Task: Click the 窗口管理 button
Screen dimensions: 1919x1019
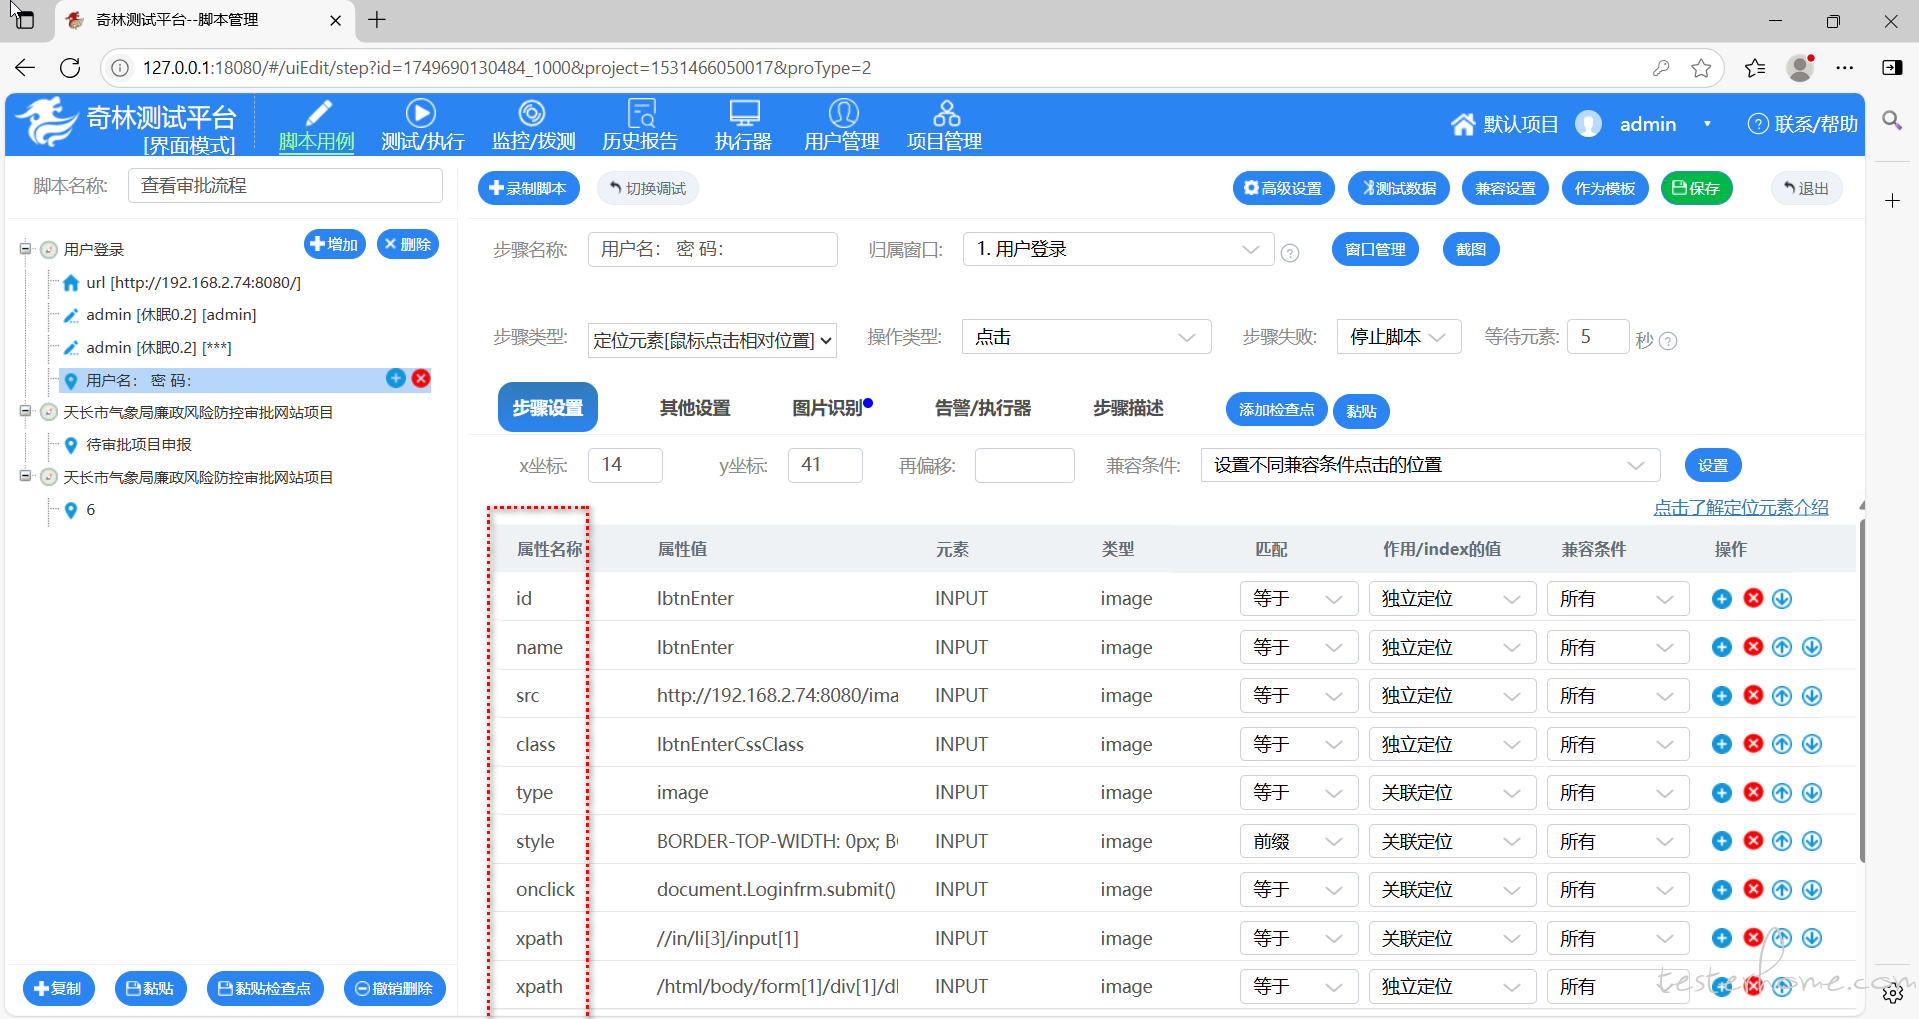Action: (1375, 249)
